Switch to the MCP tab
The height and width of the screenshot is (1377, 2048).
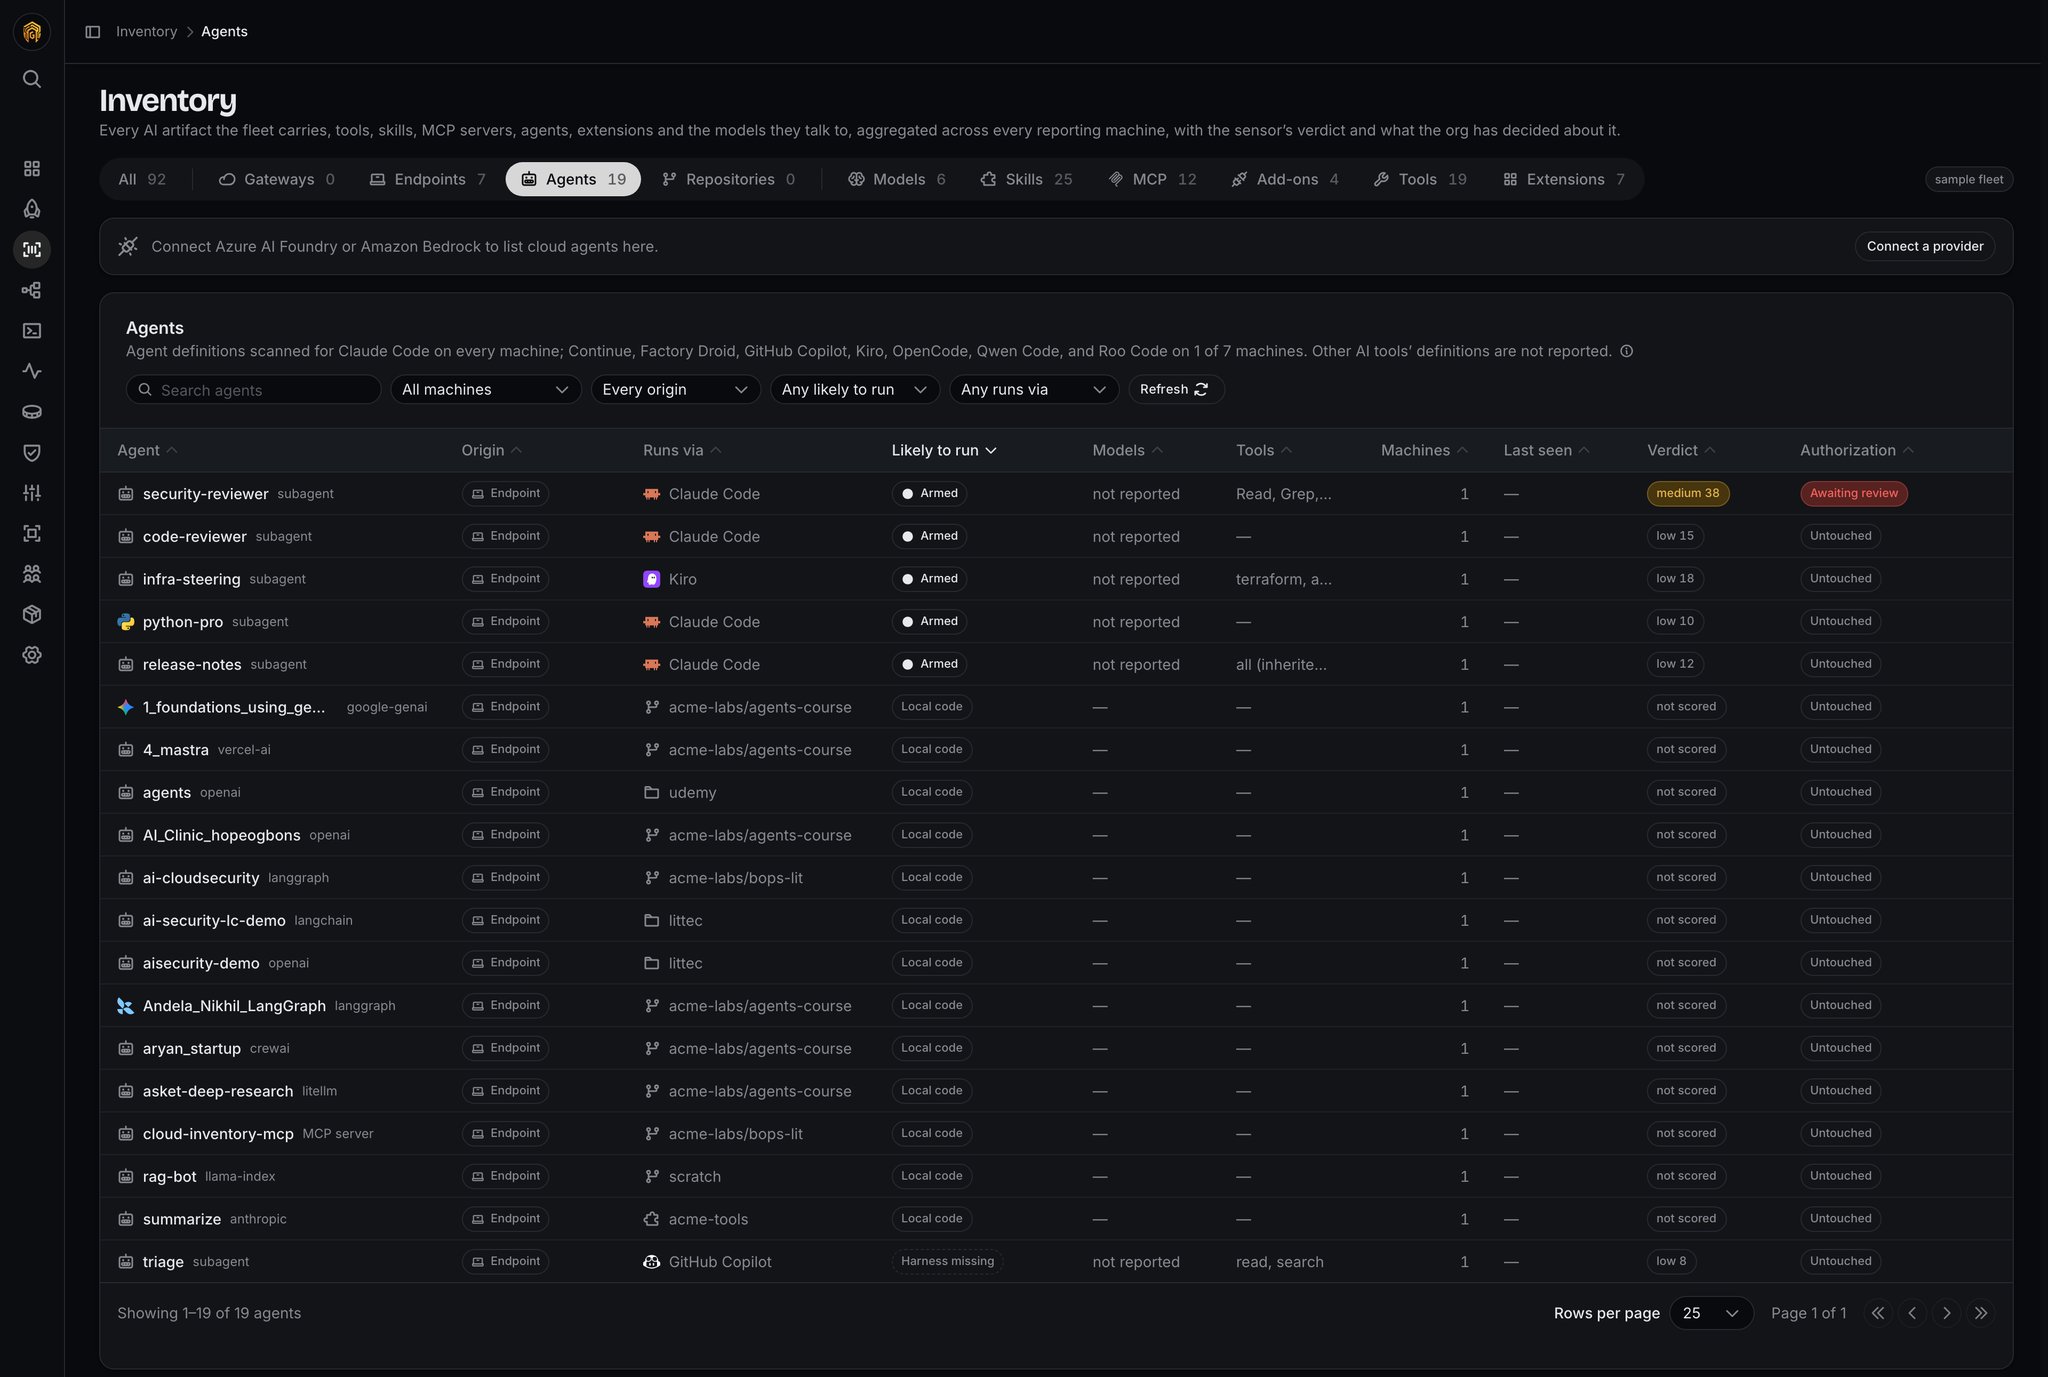click(1152, 180)
